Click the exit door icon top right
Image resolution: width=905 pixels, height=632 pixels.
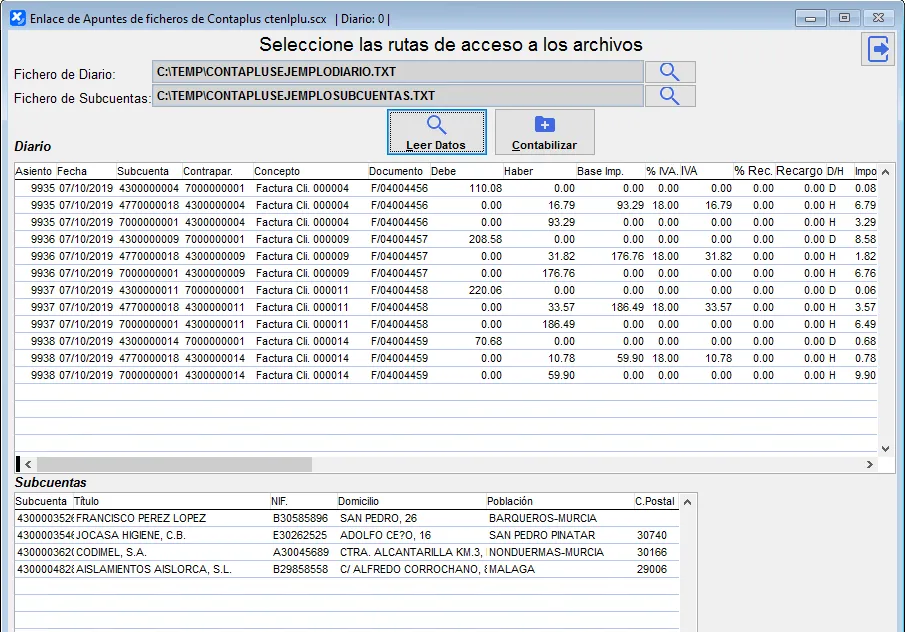click(x=878, y=50)
